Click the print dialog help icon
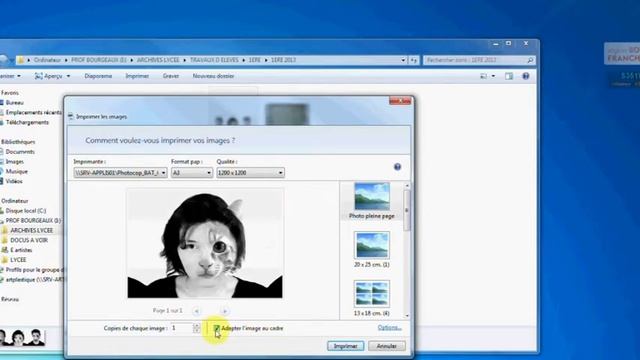Image resolution: width=640 pixels, height=360 pixels. (398, 167)
